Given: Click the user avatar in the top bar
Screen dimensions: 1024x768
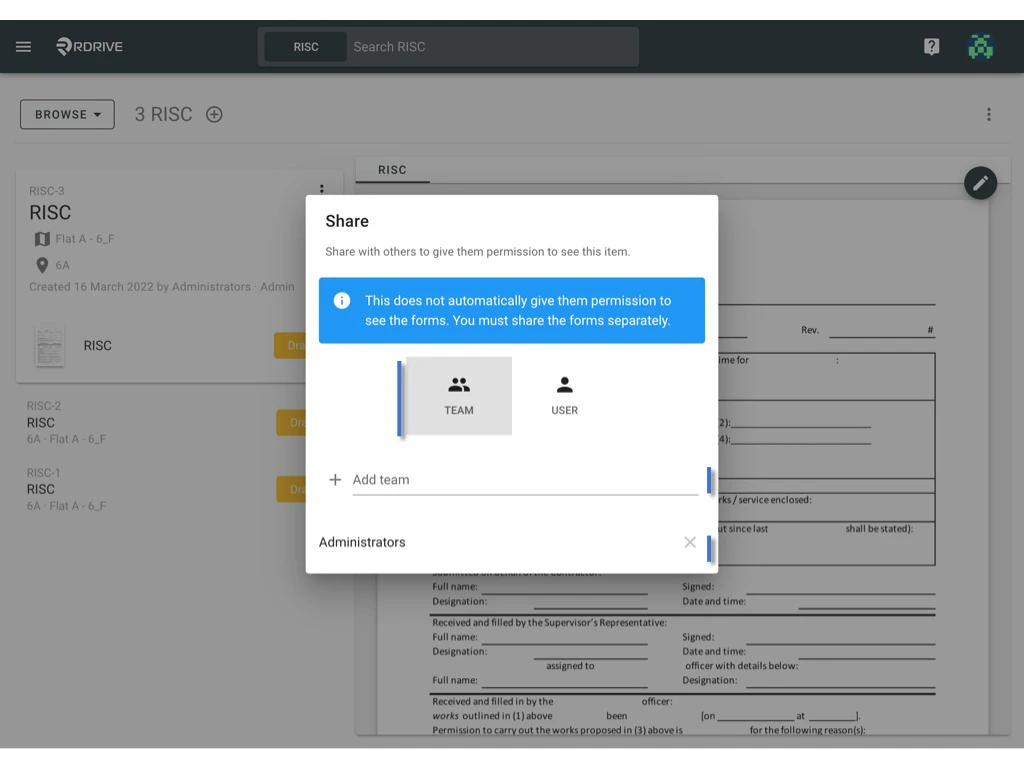Looking at the screenshot, I should [x=980, y=46].
